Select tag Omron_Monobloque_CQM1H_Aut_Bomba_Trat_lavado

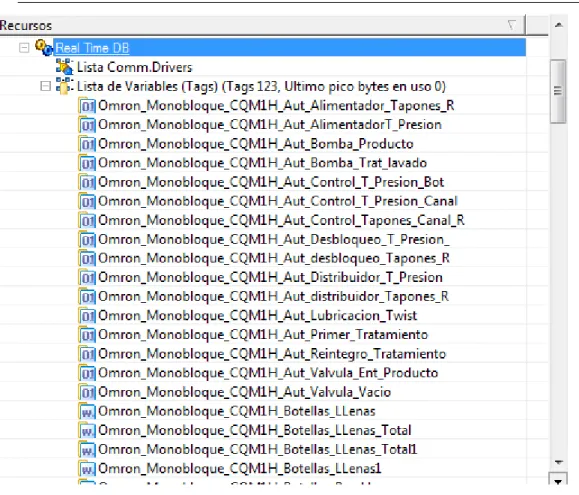[263, 163]
